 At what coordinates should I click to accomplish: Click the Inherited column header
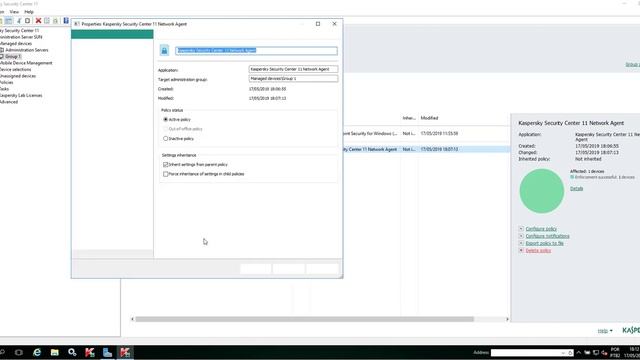(x=409, y=118)
